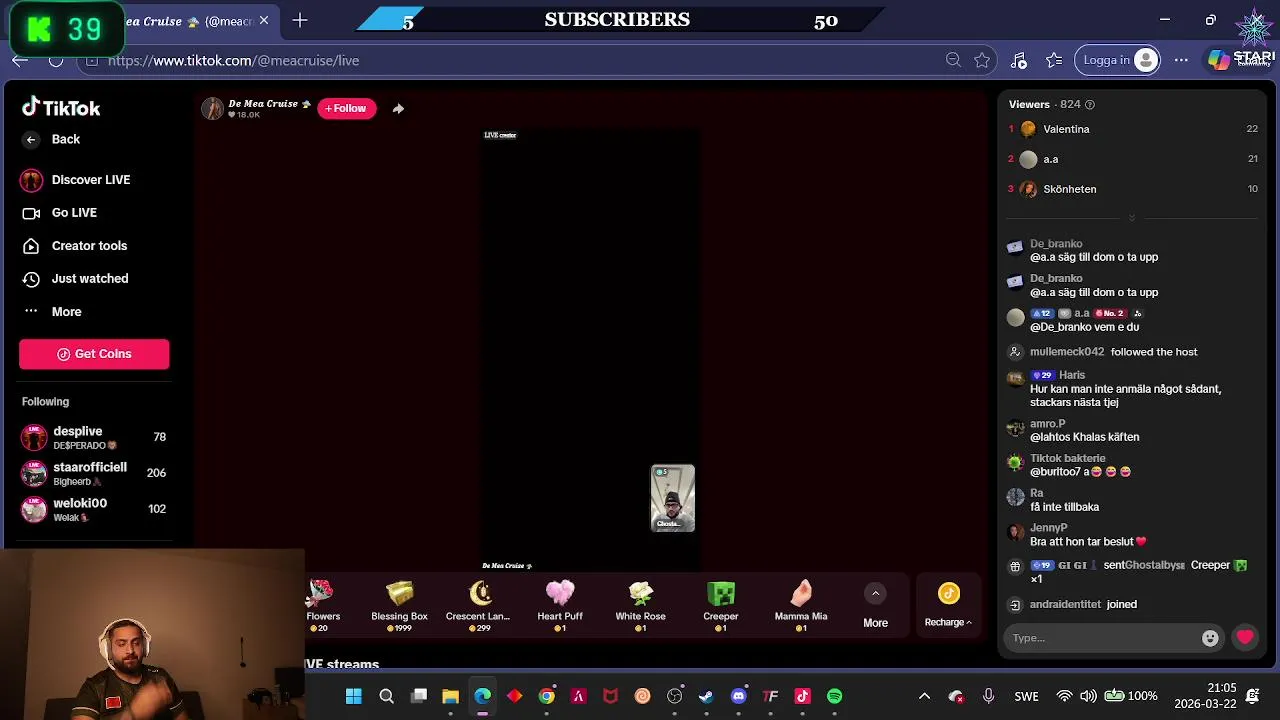Open weloki00 live stream
The width and height of the screenshot is (1280, 720).
pyautogui.click(x=94, y=509)
